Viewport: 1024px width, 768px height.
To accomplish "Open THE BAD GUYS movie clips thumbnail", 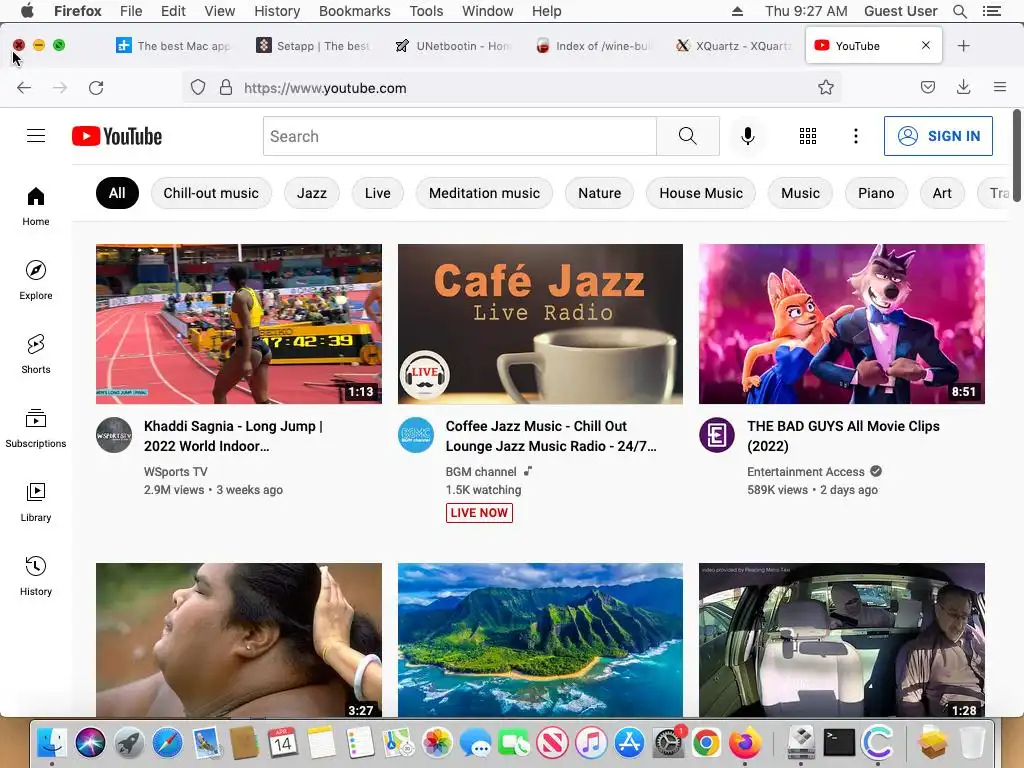I will click(842, 324).
